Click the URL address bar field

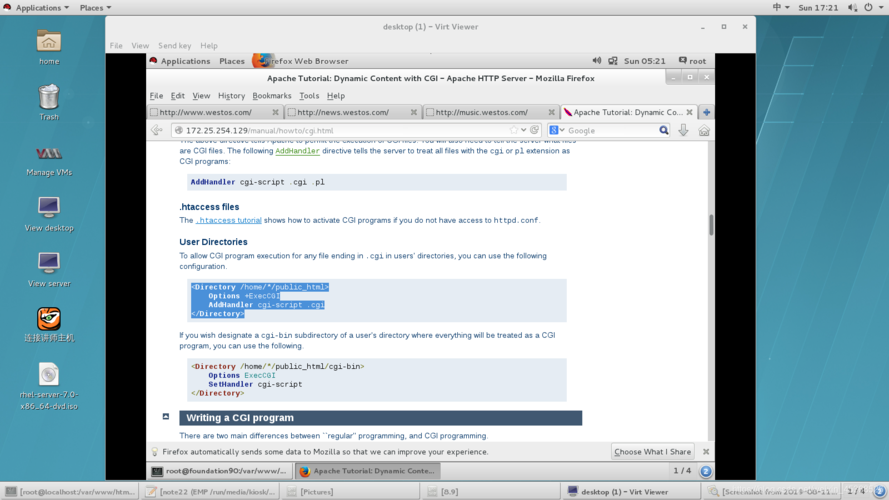click(340, 130)
